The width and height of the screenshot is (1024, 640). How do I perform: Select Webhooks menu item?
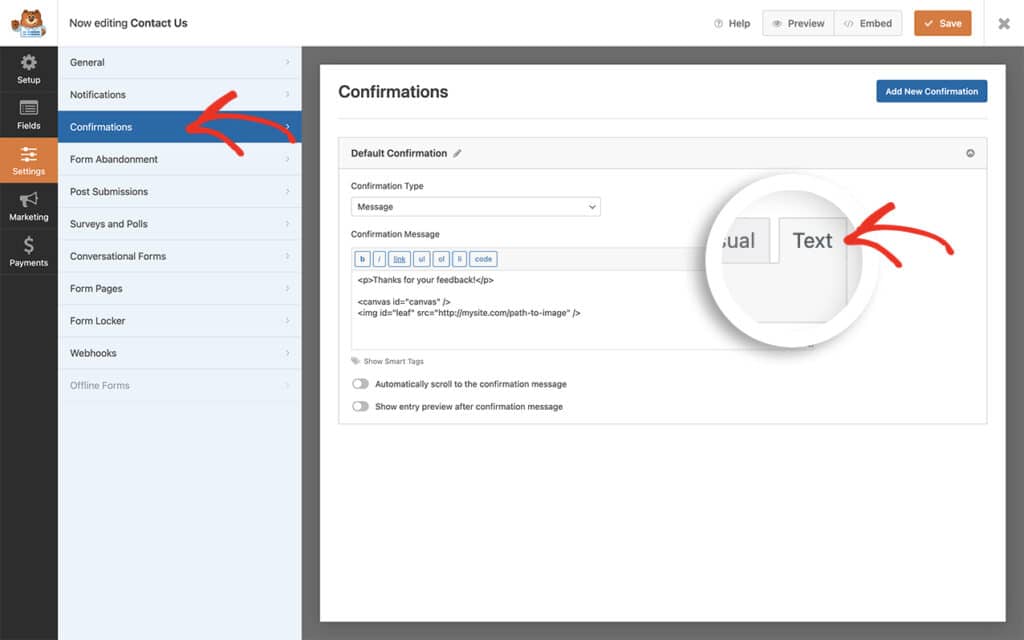[x=180, y=353]
